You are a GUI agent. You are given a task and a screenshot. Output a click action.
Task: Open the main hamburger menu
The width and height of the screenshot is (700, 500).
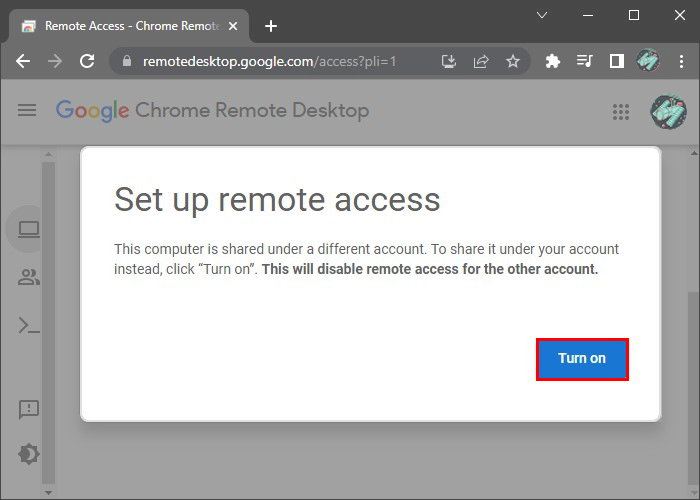click(x=27, y=110)
